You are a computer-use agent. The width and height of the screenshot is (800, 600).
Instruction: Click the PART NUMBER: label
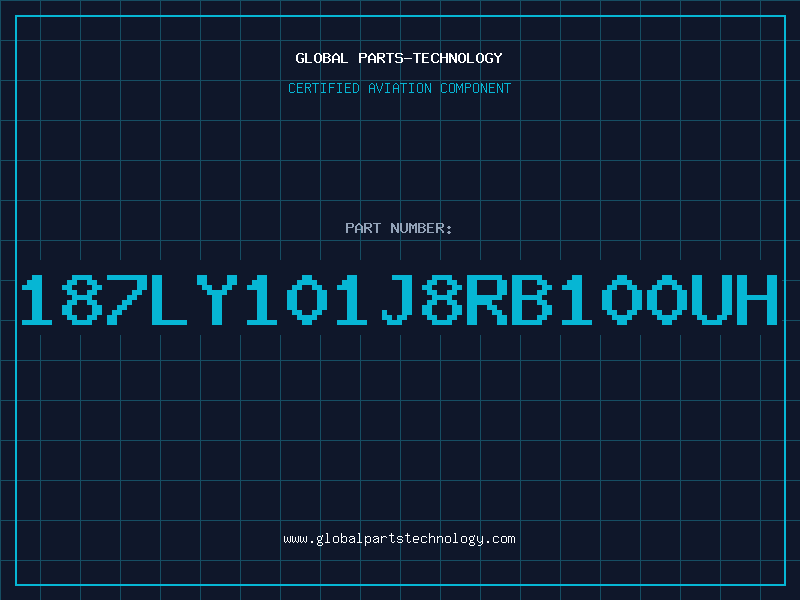pos(399,228)
